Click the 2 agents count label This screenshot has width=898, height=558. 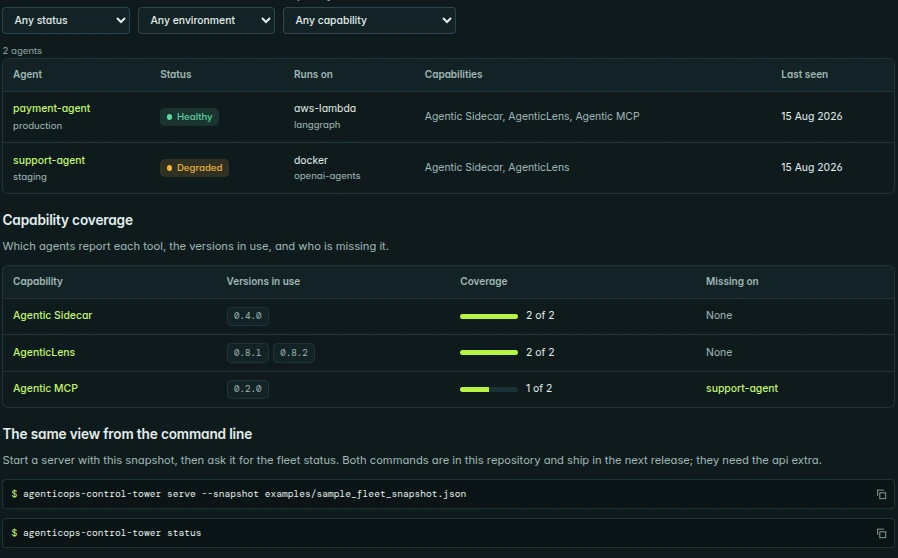22,51
